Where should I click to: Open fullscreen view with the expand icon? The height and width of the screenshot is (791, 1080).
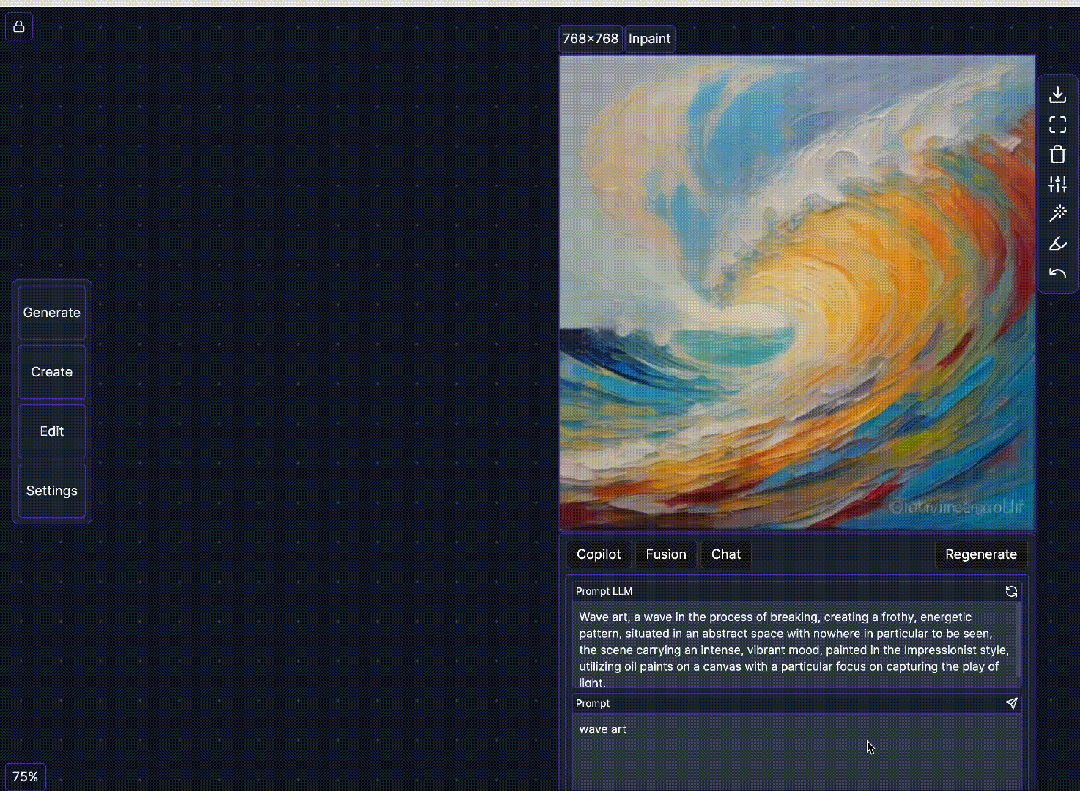click(1057, 125)
